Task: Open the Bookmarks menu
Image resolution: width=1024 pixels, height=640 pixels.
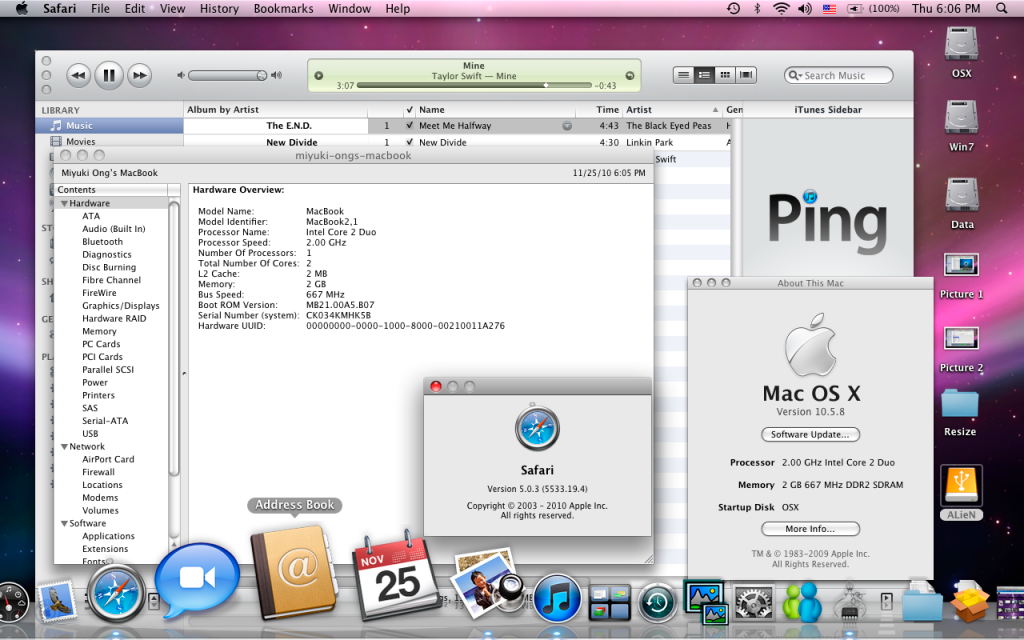Action: pyautogui.click(x=282, y=8)
